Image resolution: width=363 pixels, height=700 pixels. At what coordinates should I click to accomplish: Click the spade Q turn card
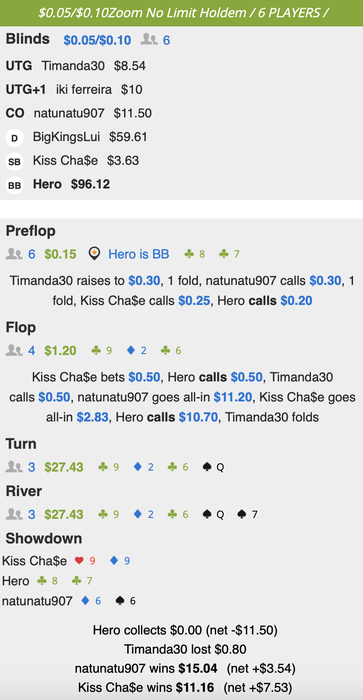point(213,467)
